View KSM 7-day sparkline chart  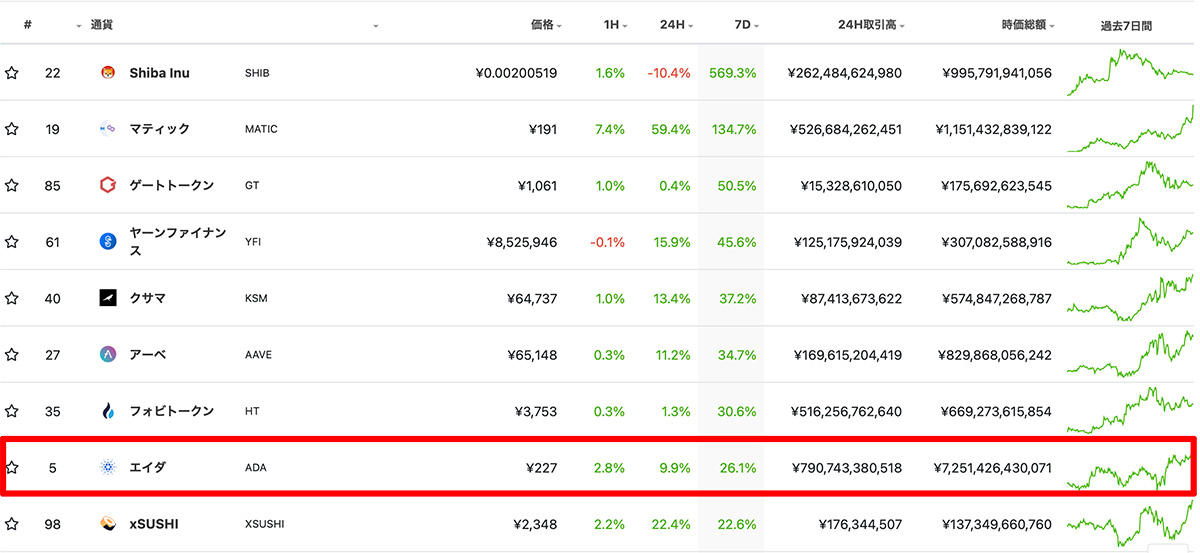1130,298
